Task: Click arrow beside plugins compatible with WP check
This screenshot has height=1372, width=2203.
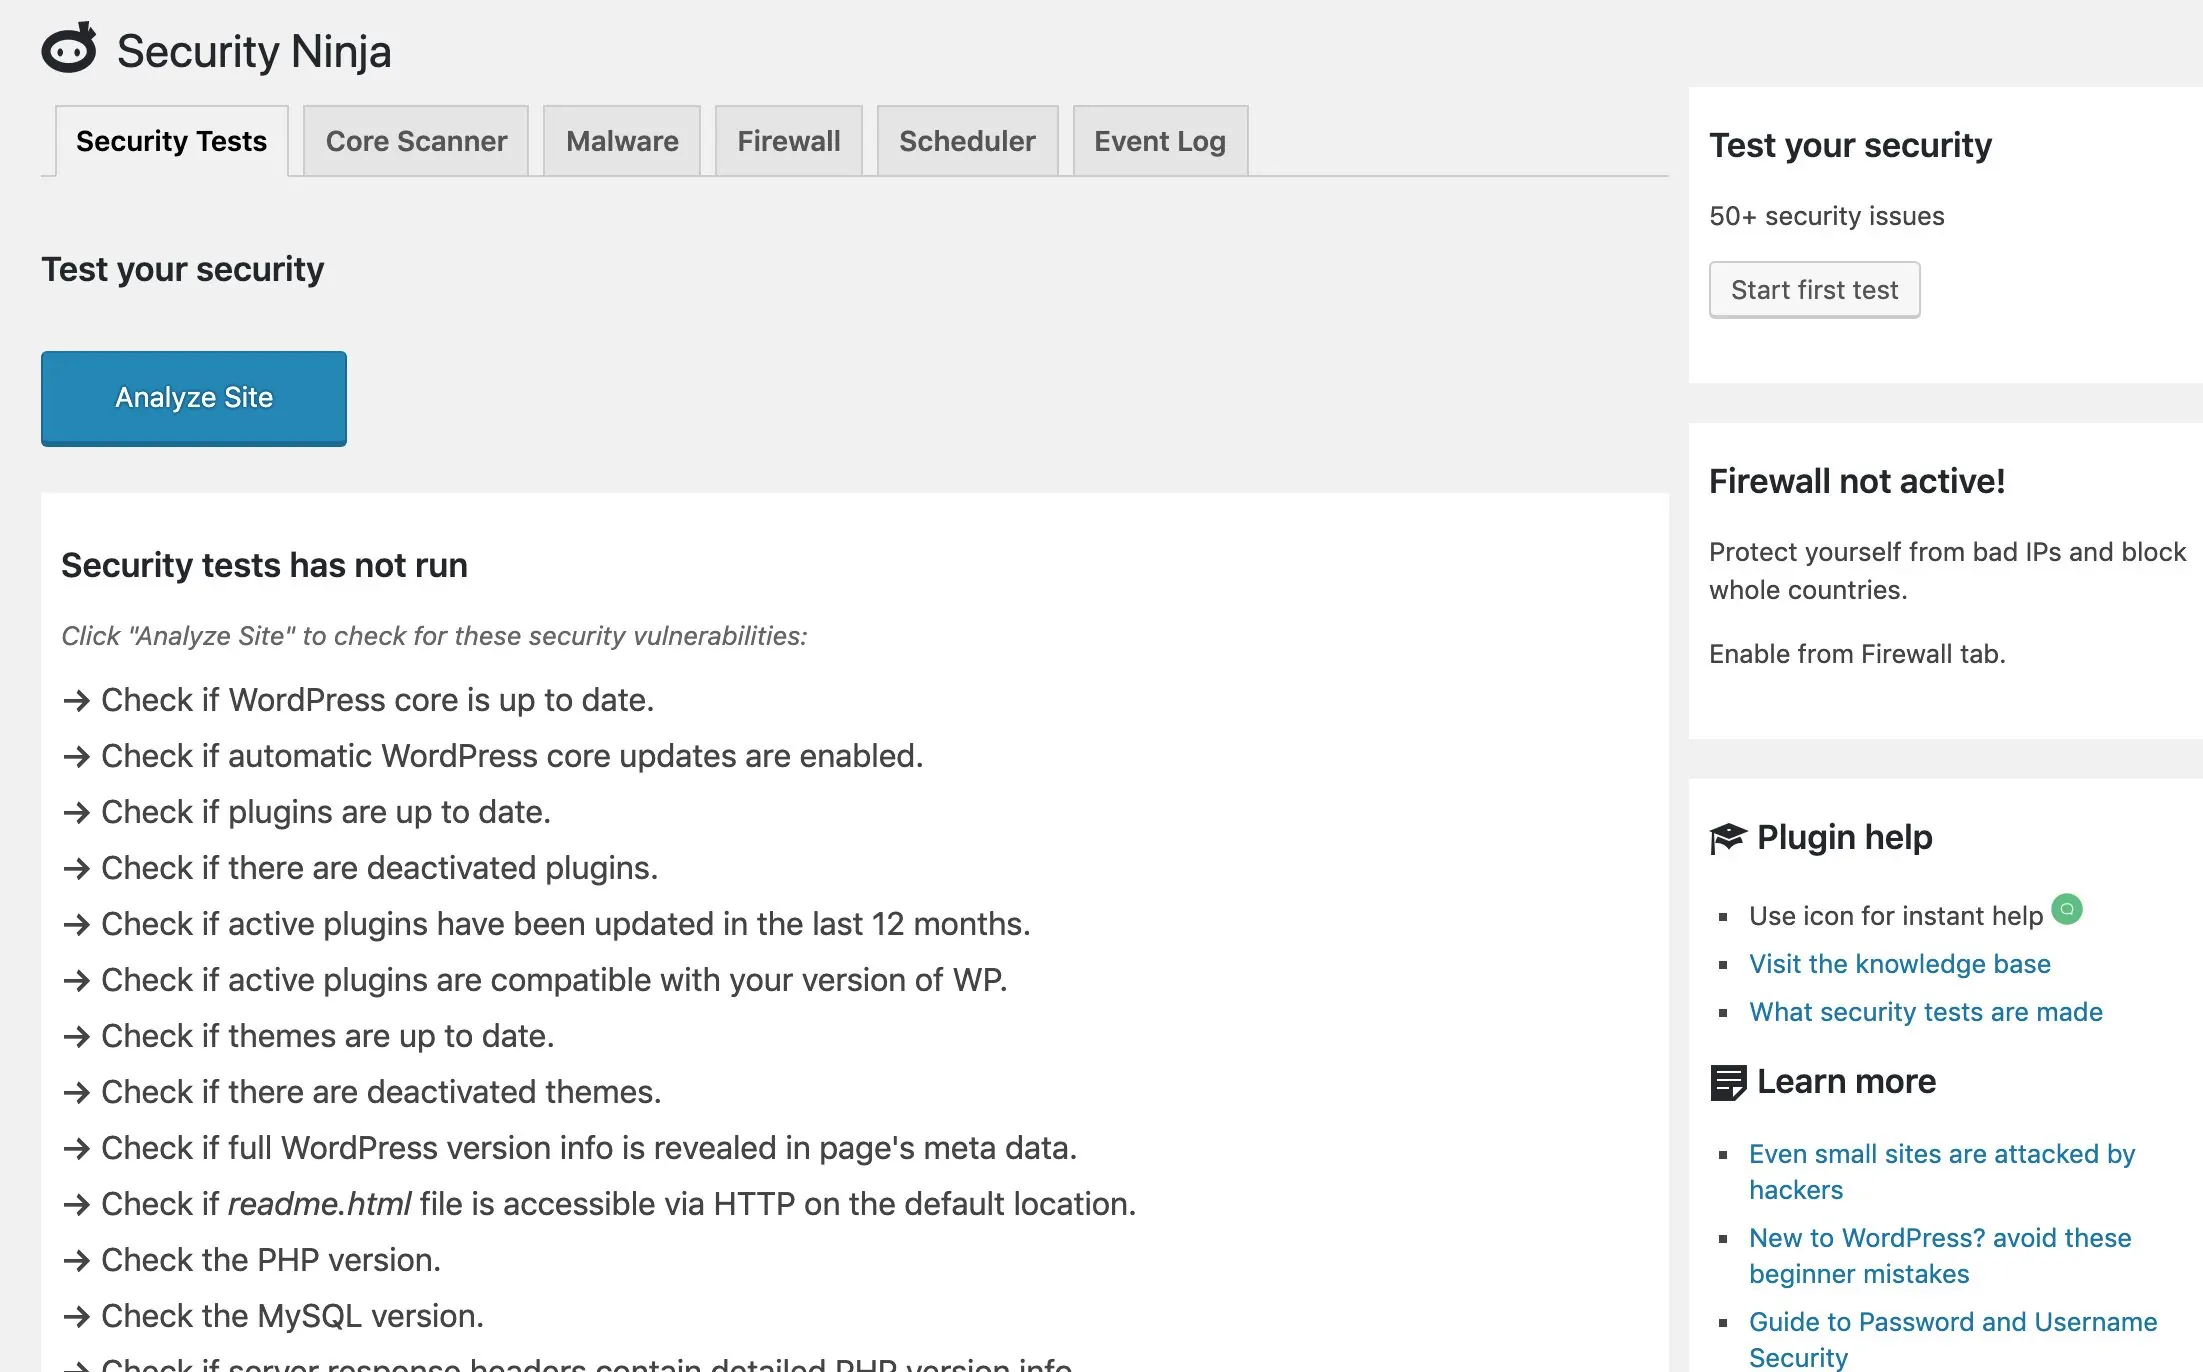Action: point(76,981)
